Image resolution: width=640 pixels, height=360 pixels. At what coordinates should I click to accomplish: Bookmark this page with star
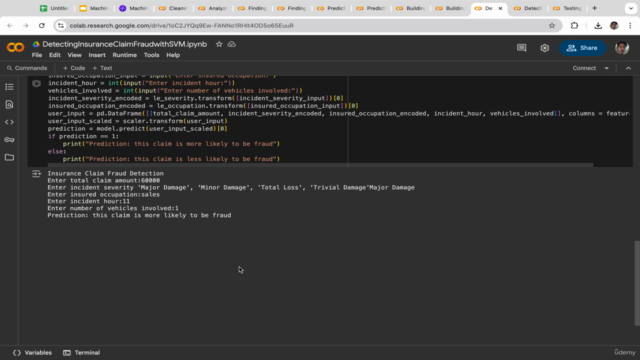[552, 26]
